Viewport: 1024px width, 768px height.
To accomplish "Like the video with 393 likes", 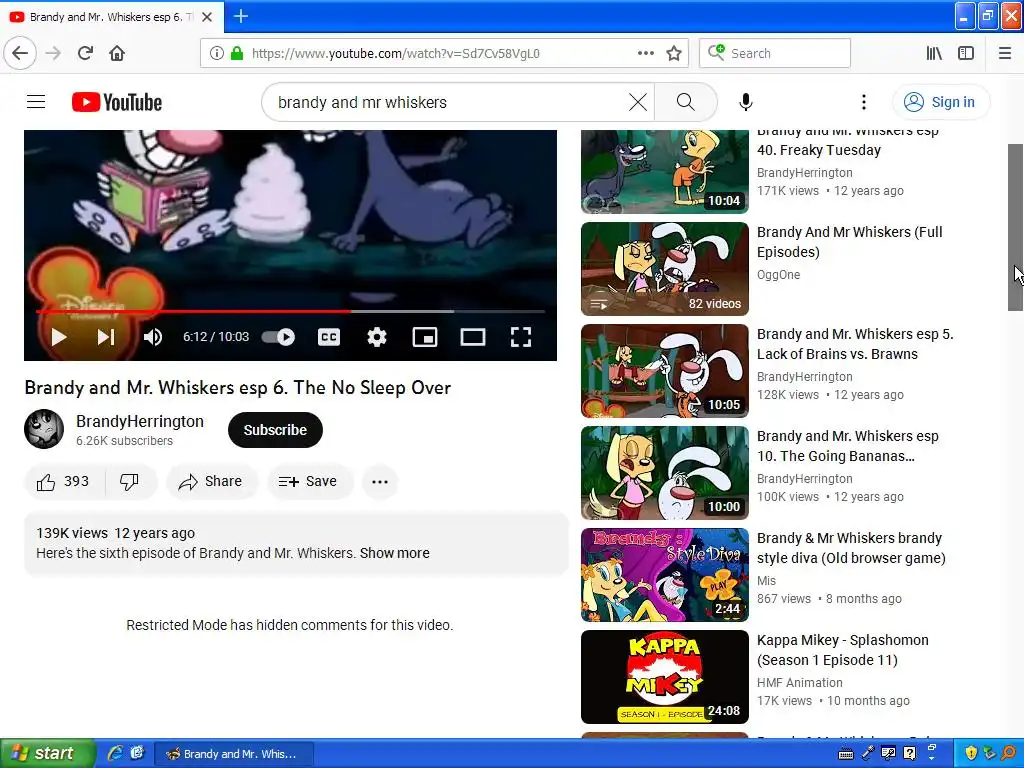I will click(x=64, y=481).
